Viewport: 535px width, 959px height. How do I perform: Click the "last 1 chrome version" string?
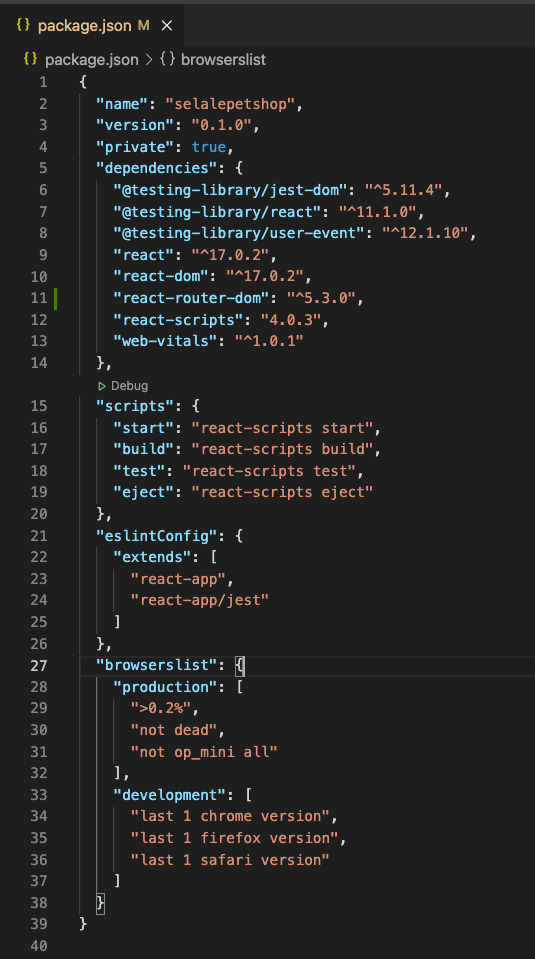[x=230, y=816]
